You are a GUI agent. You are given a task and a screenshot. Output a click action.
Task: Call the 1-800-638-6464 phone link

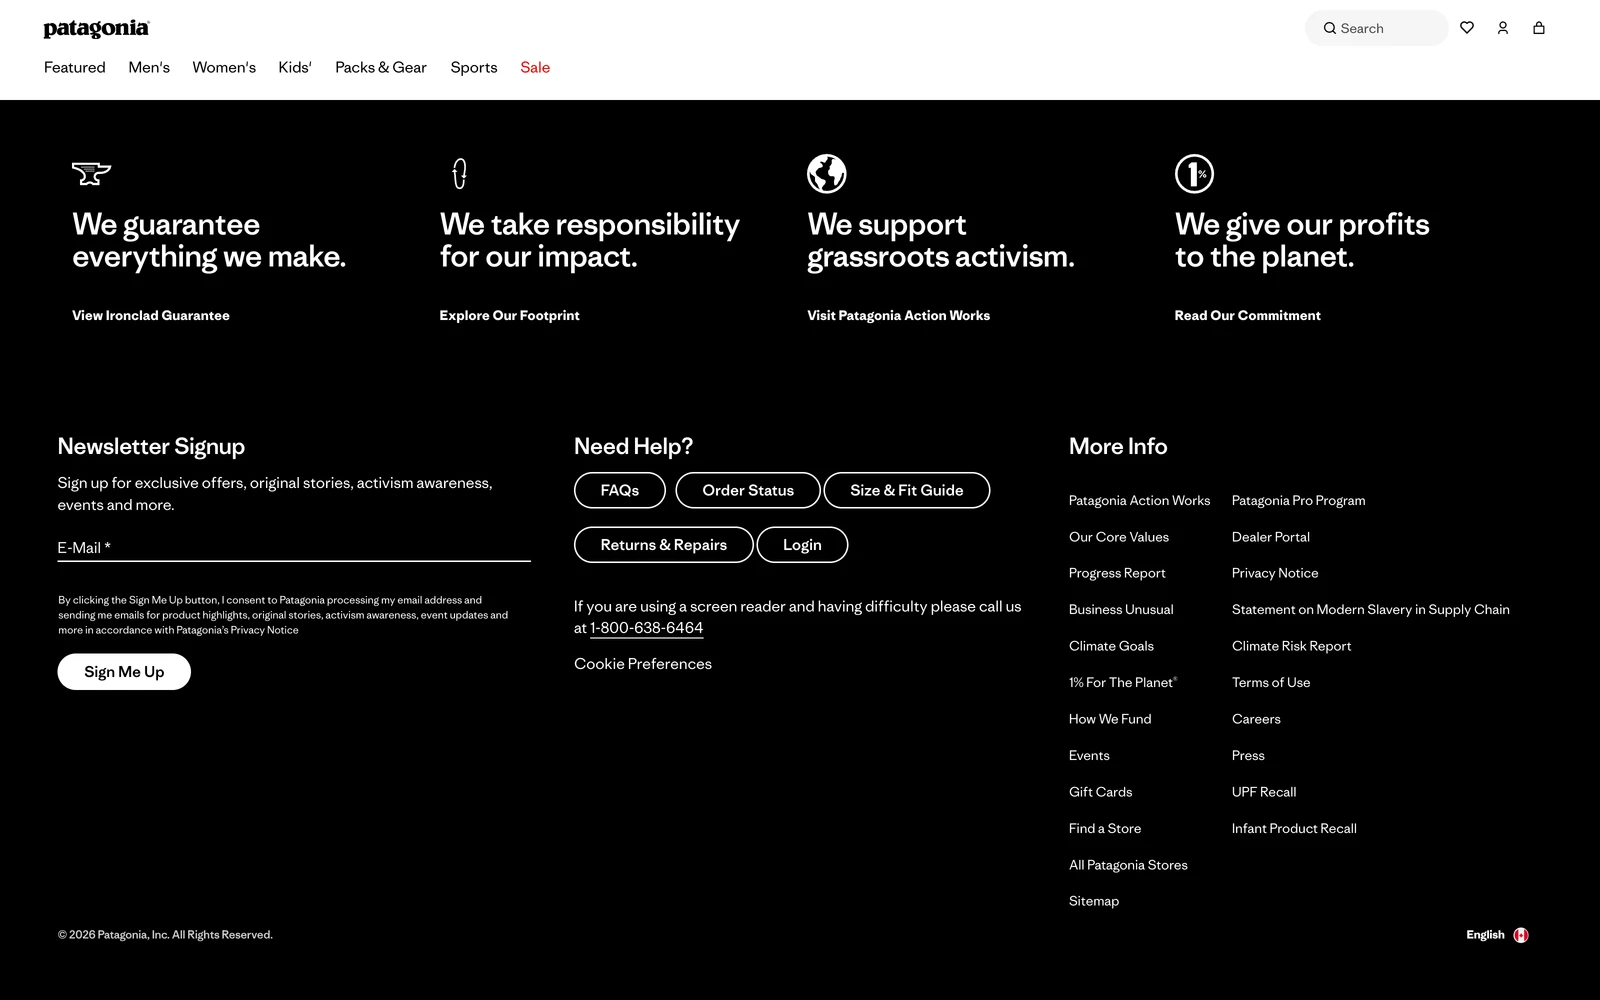(x=647, y=628)
